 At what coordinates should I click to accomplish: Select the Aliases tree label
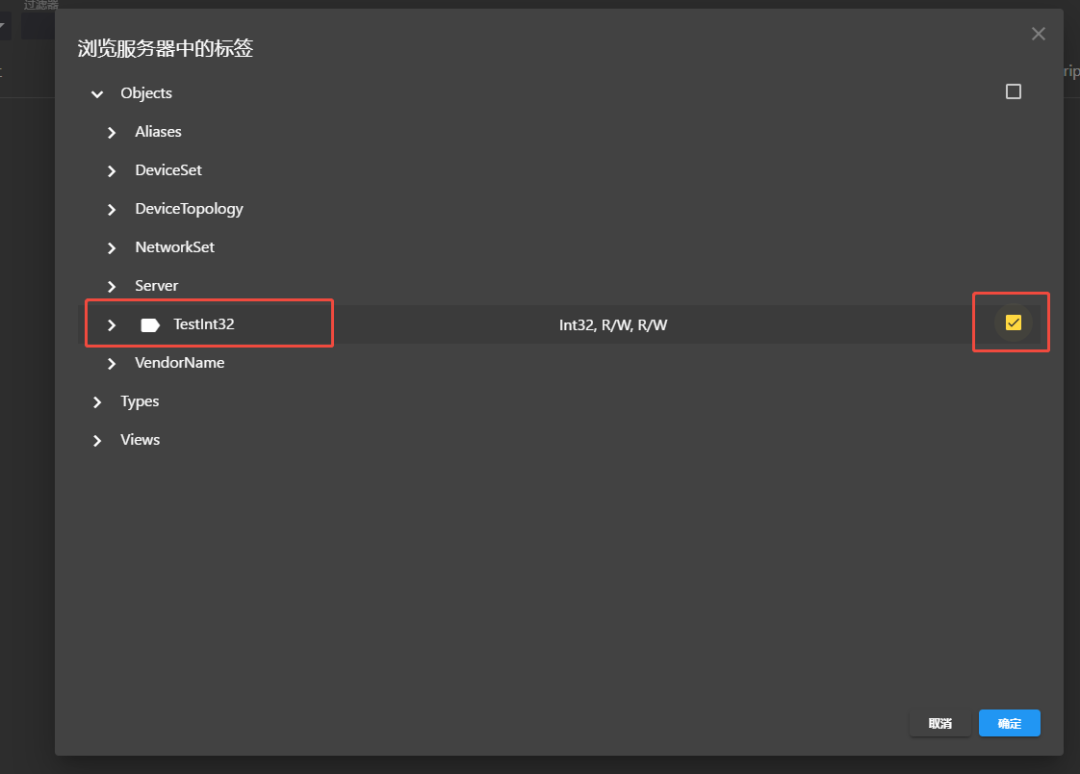click(x=158, y=132)
